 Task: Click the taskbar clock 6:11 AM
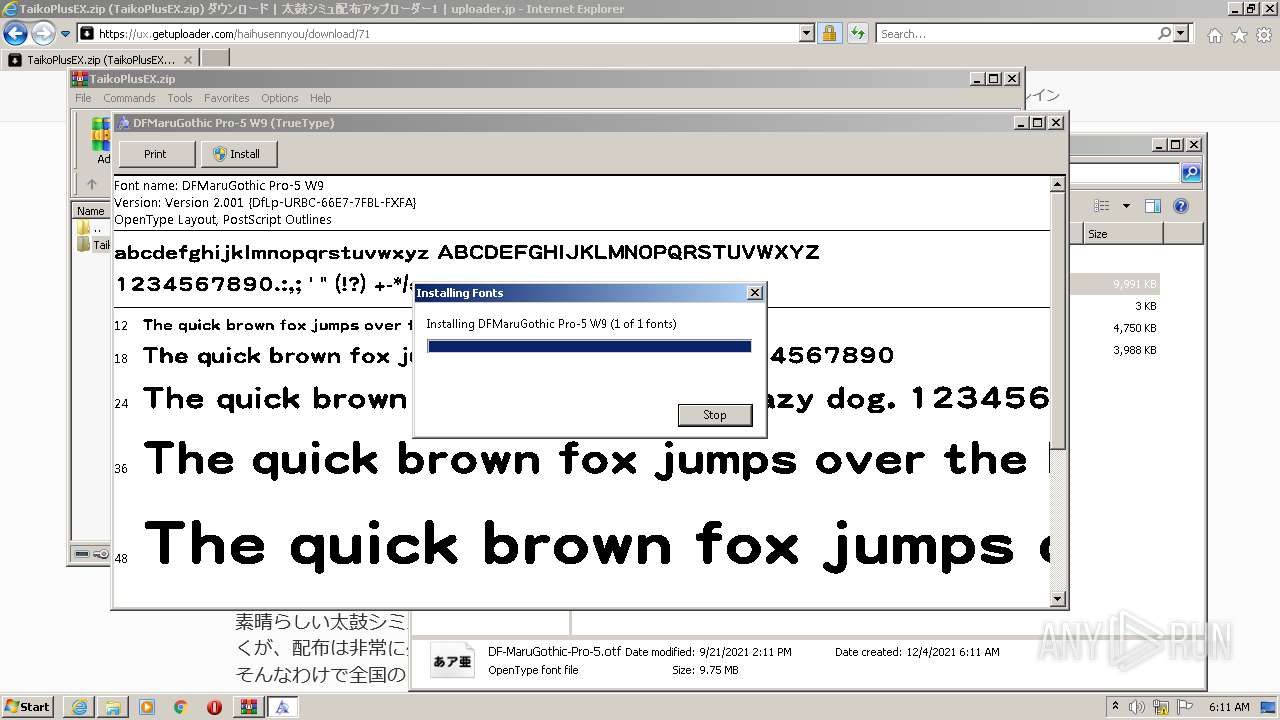[1229, 707]
